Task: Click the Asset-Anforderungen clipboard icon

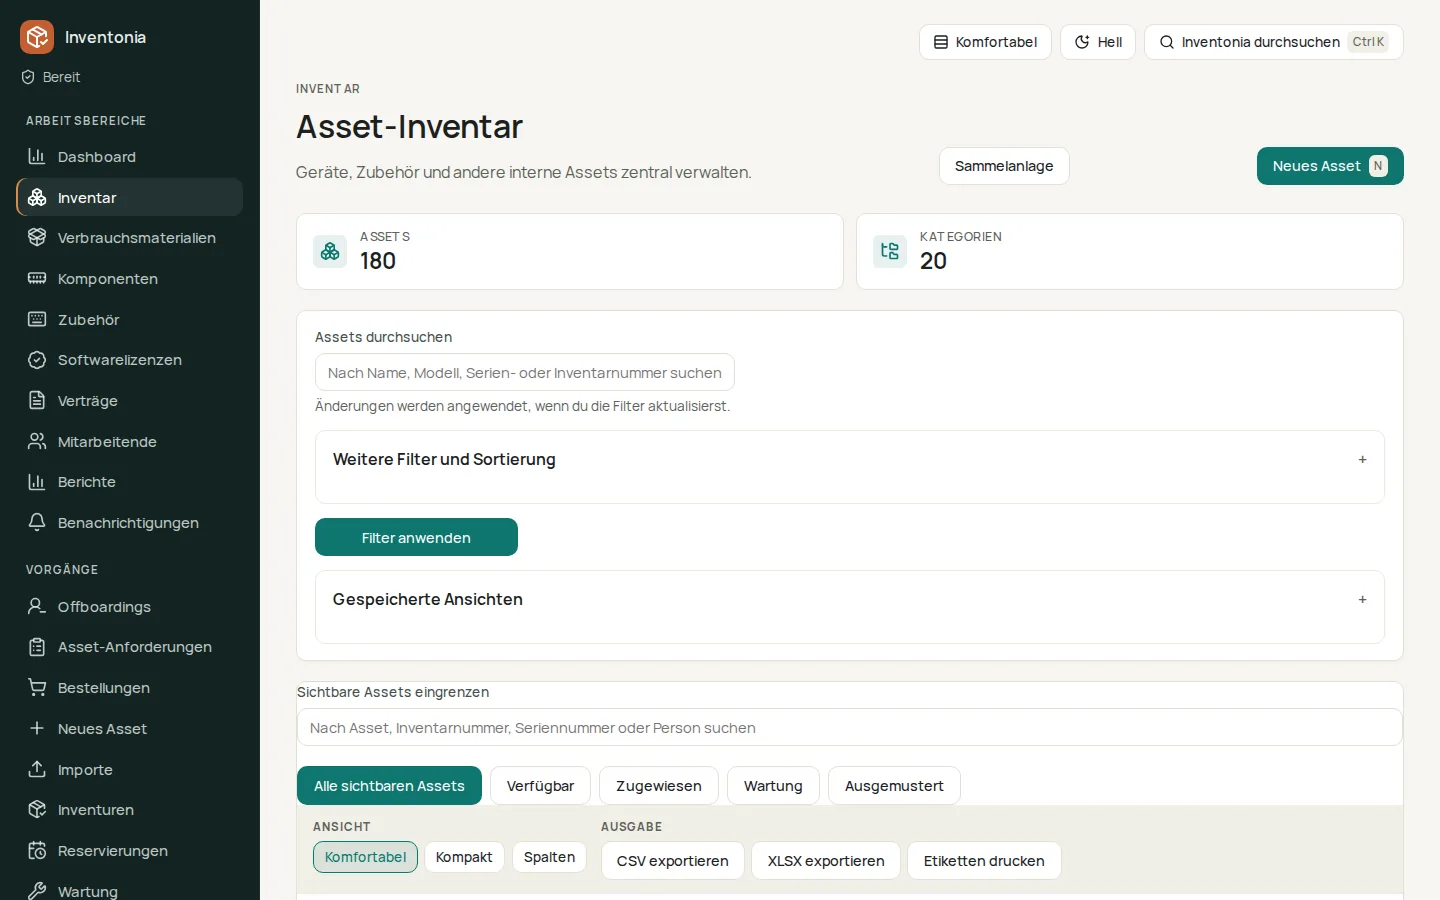Action: point(37,647)
